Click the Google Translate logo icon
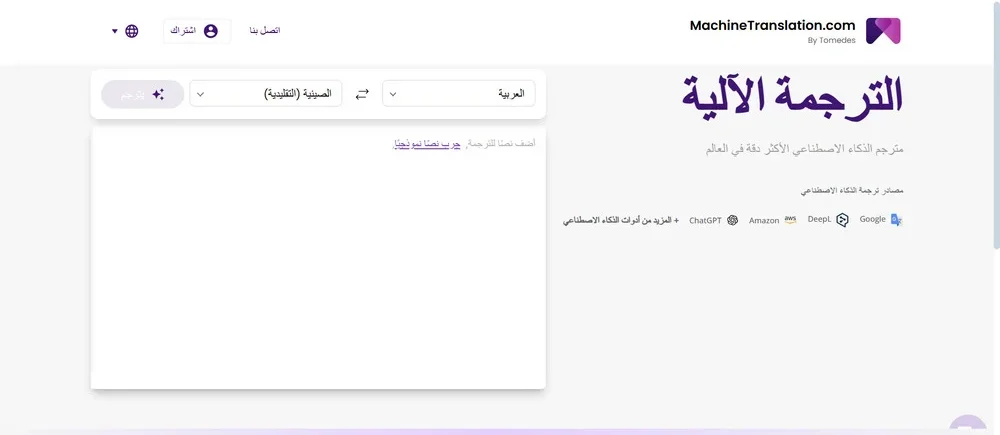 [x=896, y=219]
